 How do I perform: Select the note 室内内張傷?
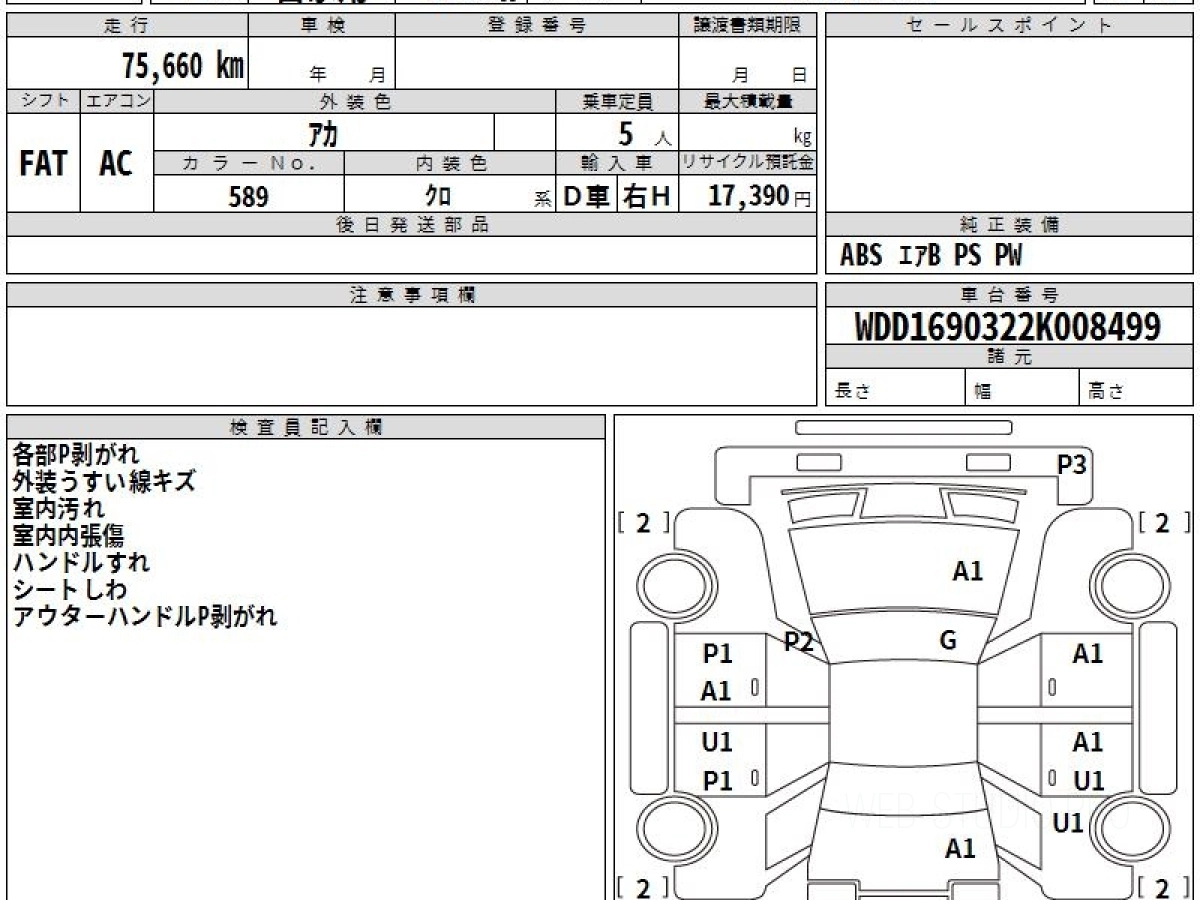point(68,536)
